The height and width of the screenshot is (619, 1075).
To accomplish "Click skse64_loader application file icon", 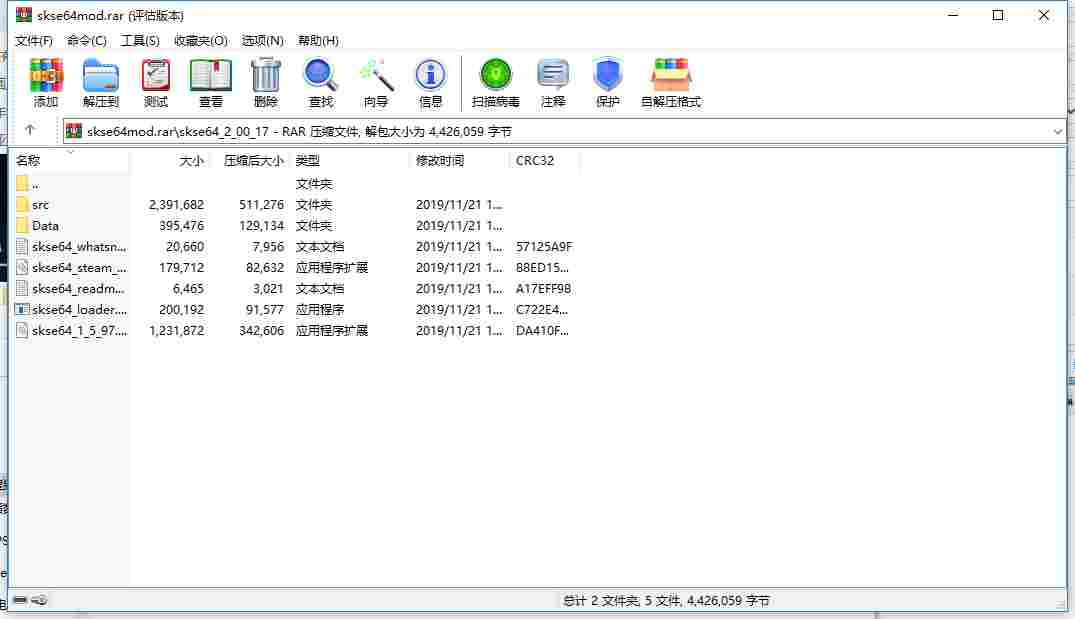I will 22,309.
